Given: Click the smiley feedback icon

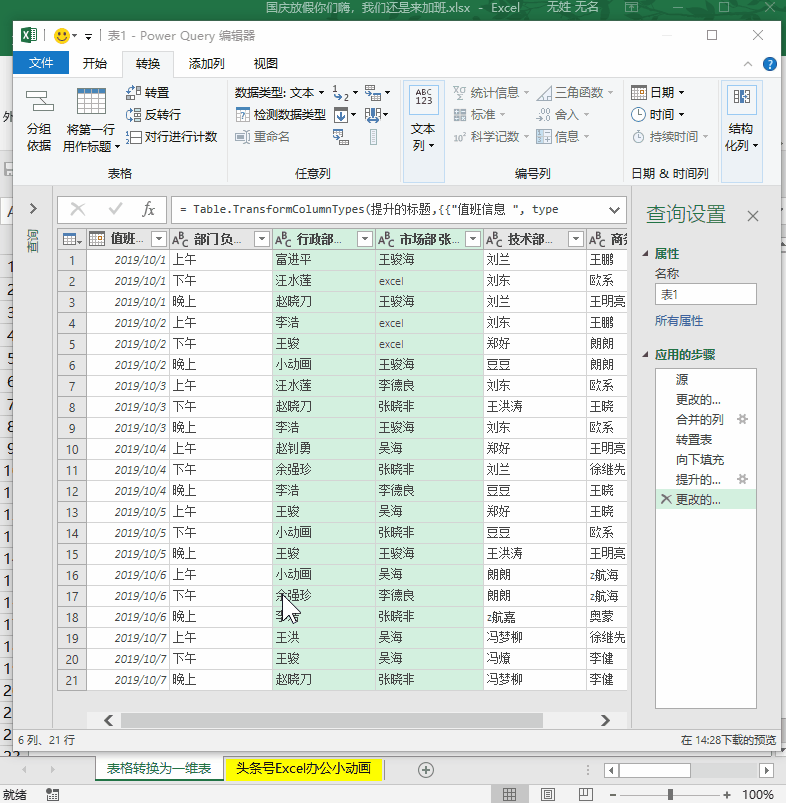Looking at the screenshot, I should (61, 36).
